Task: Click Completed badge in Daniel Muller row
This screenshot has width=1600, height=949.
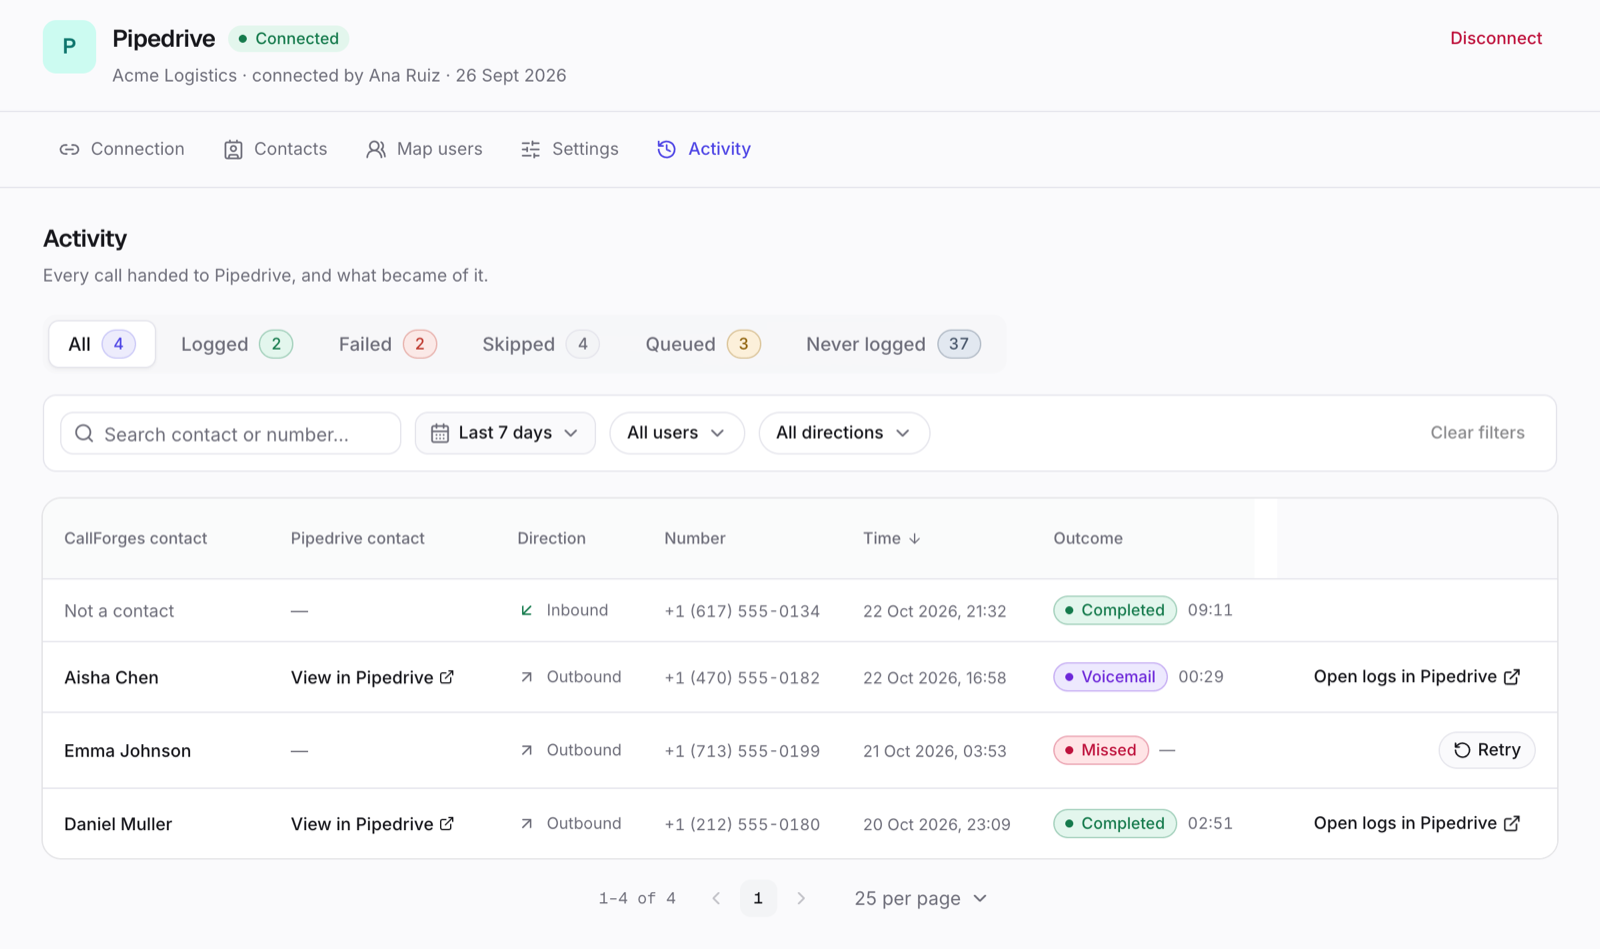Action: tap(1115, 823)
